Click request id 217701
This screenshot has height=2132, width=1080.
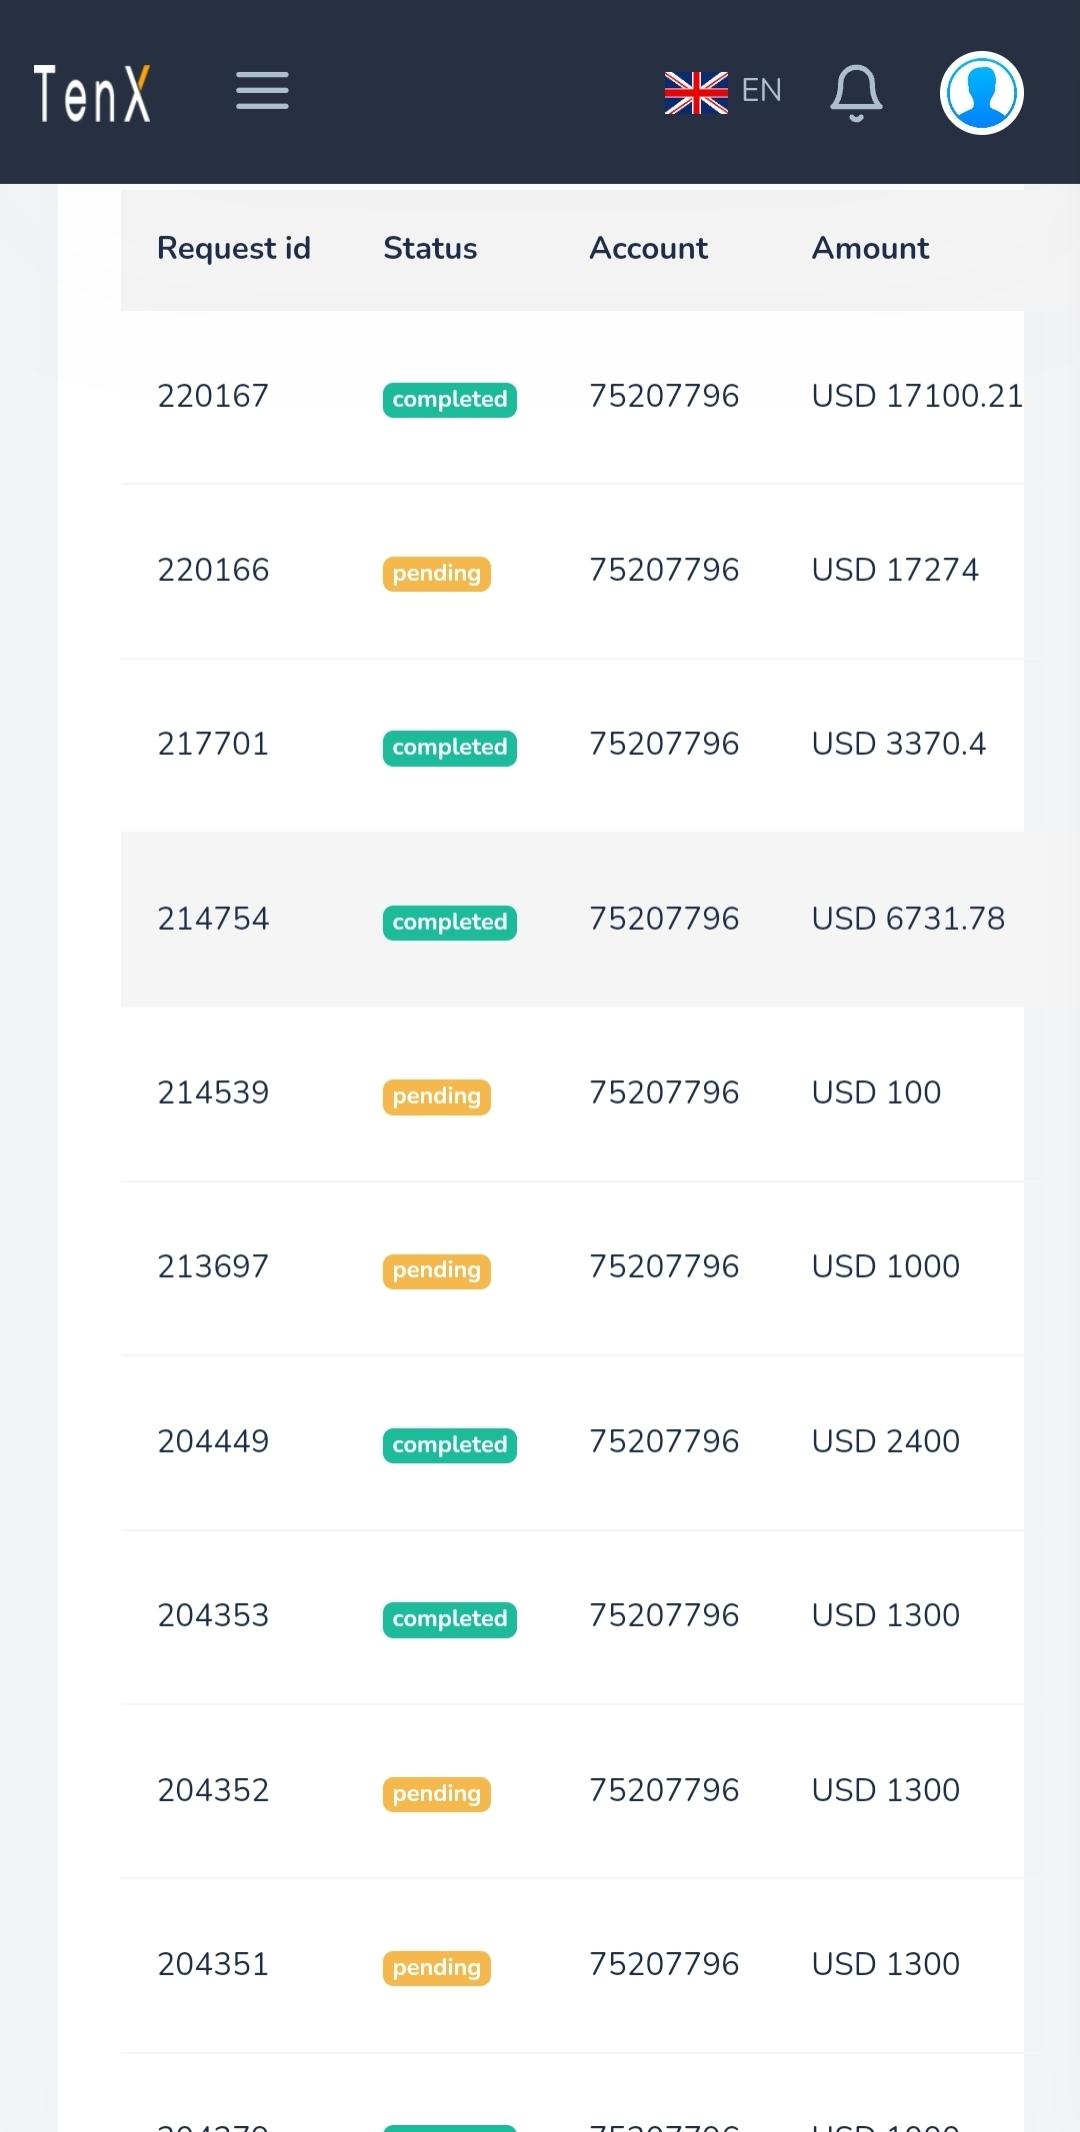pos(213,744)
